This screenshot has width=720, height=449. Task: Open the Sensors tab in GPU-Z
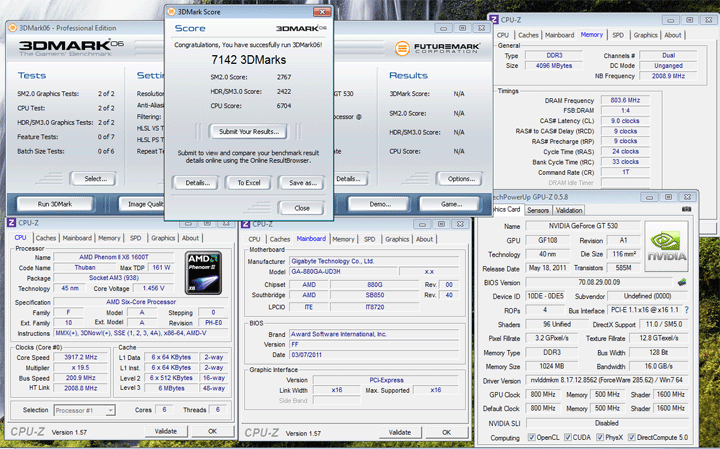point(537,211)
